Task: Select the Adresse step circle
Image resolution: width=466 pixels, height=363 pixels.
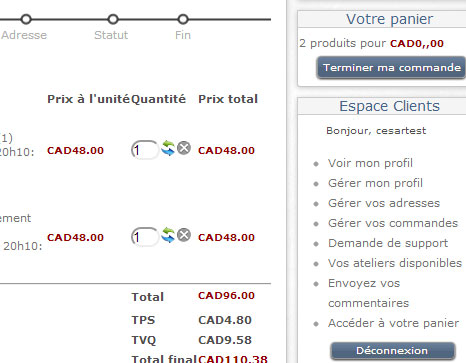Action: click(x=26, y=19)
